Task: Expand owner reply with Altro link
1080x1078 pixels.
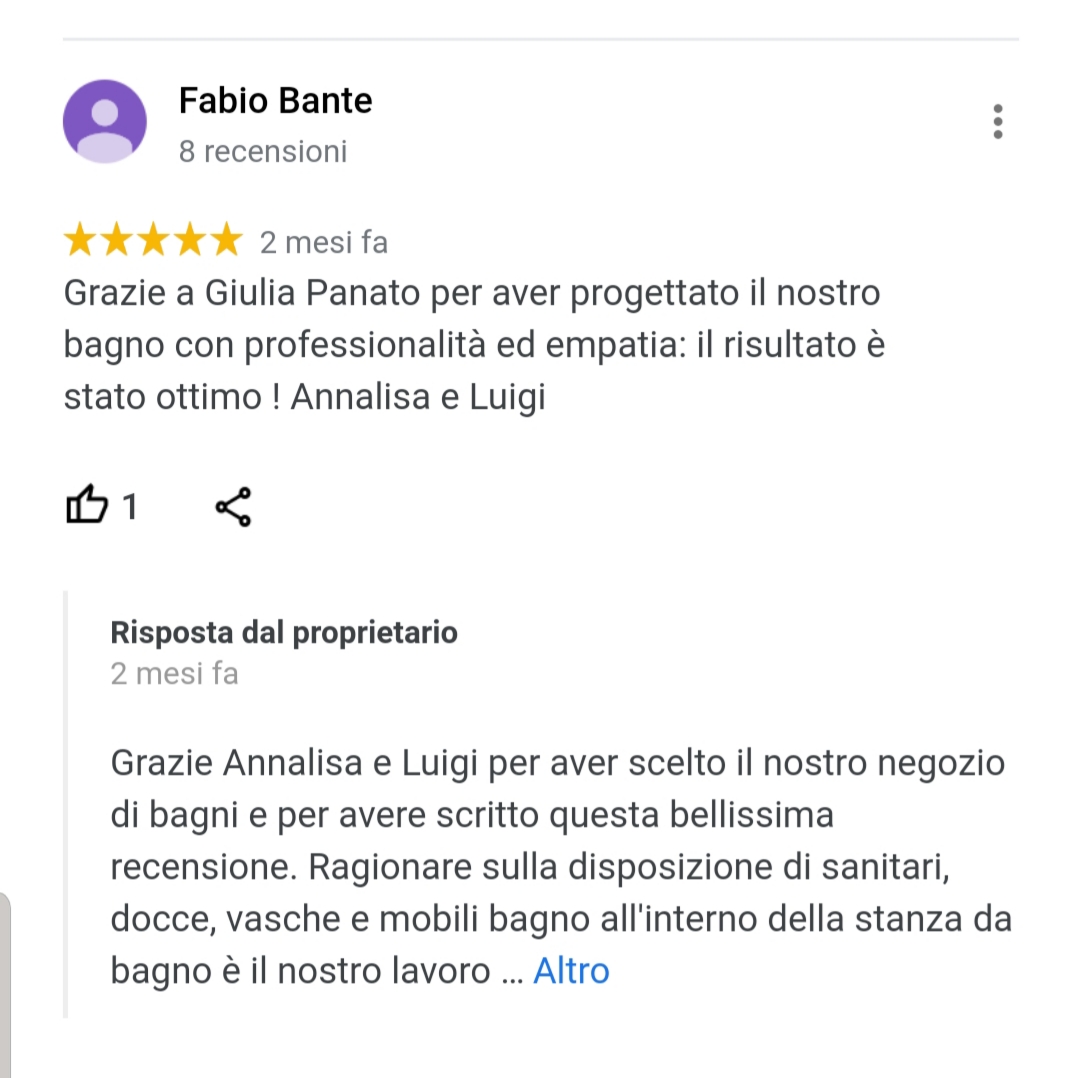Action: tap(571, 971)
